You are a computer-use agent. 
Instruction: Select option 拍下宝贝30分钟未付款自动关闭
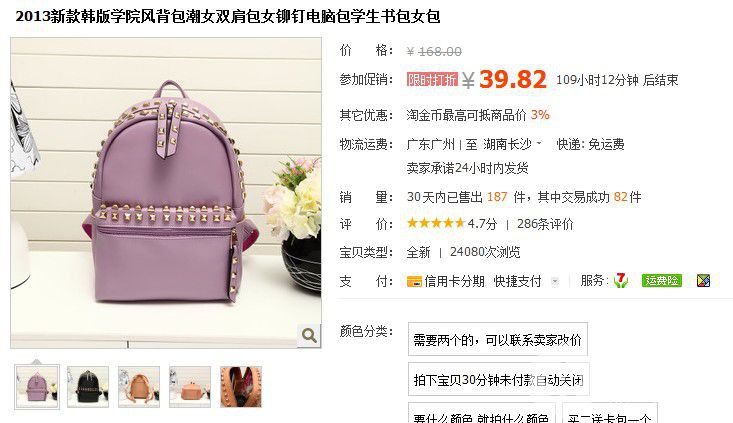[498, 380]
